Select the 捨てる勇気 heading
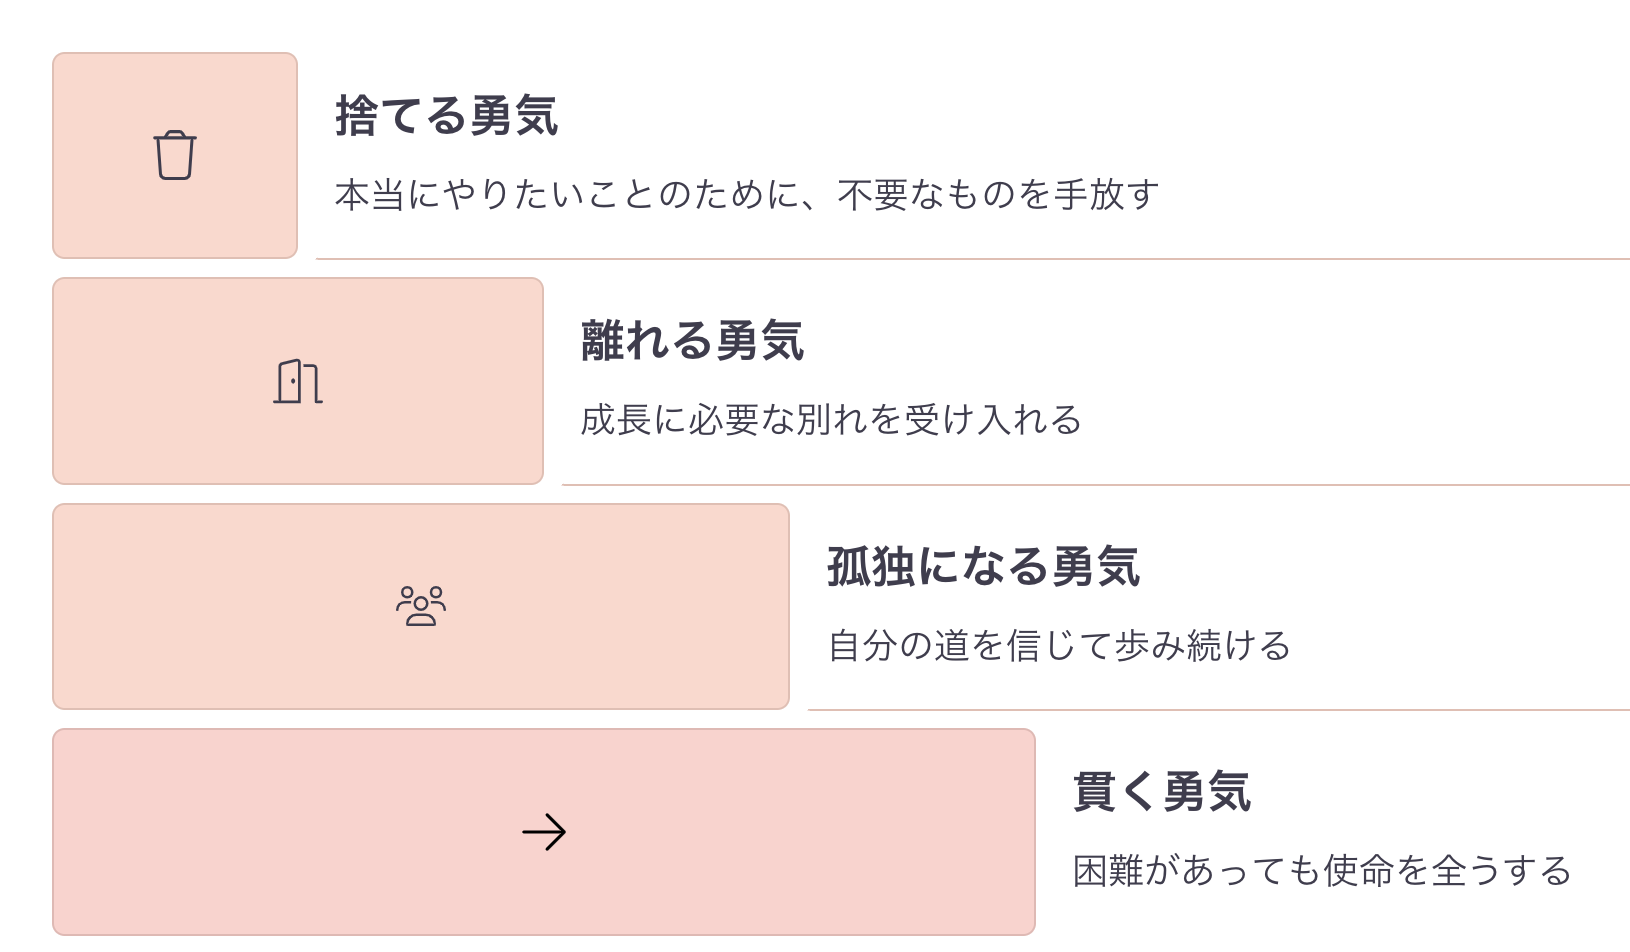This screenshot has width=1630, height=952. (447, 116)
